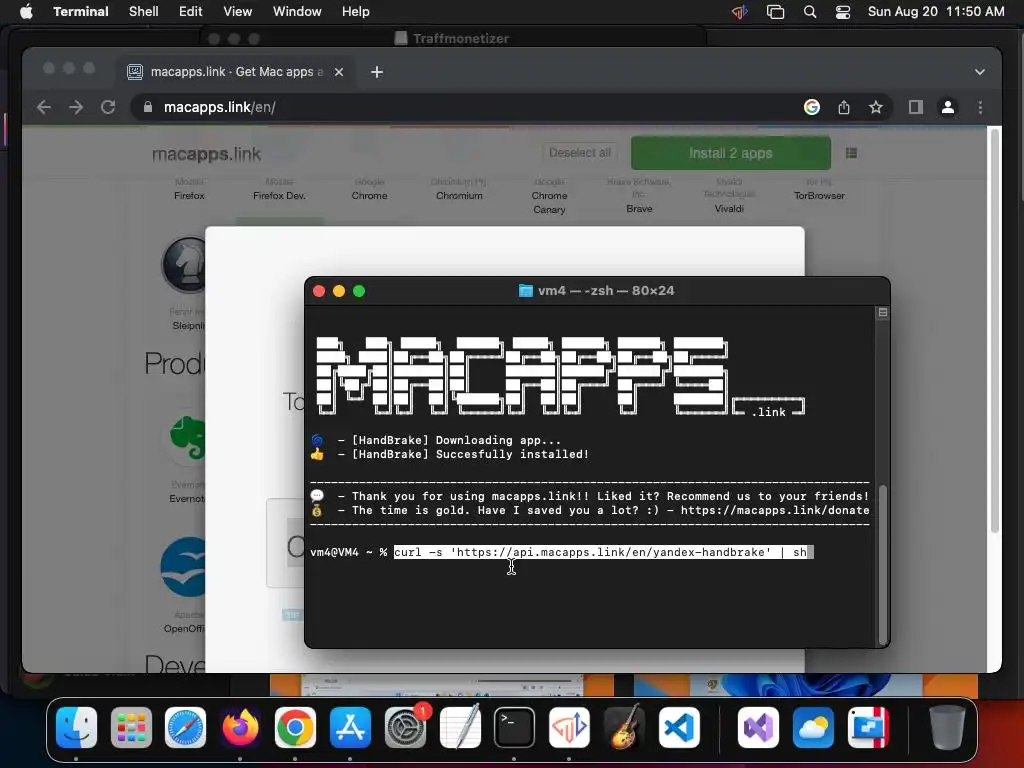Click the screen mirroring icon in menu bar

775,12
